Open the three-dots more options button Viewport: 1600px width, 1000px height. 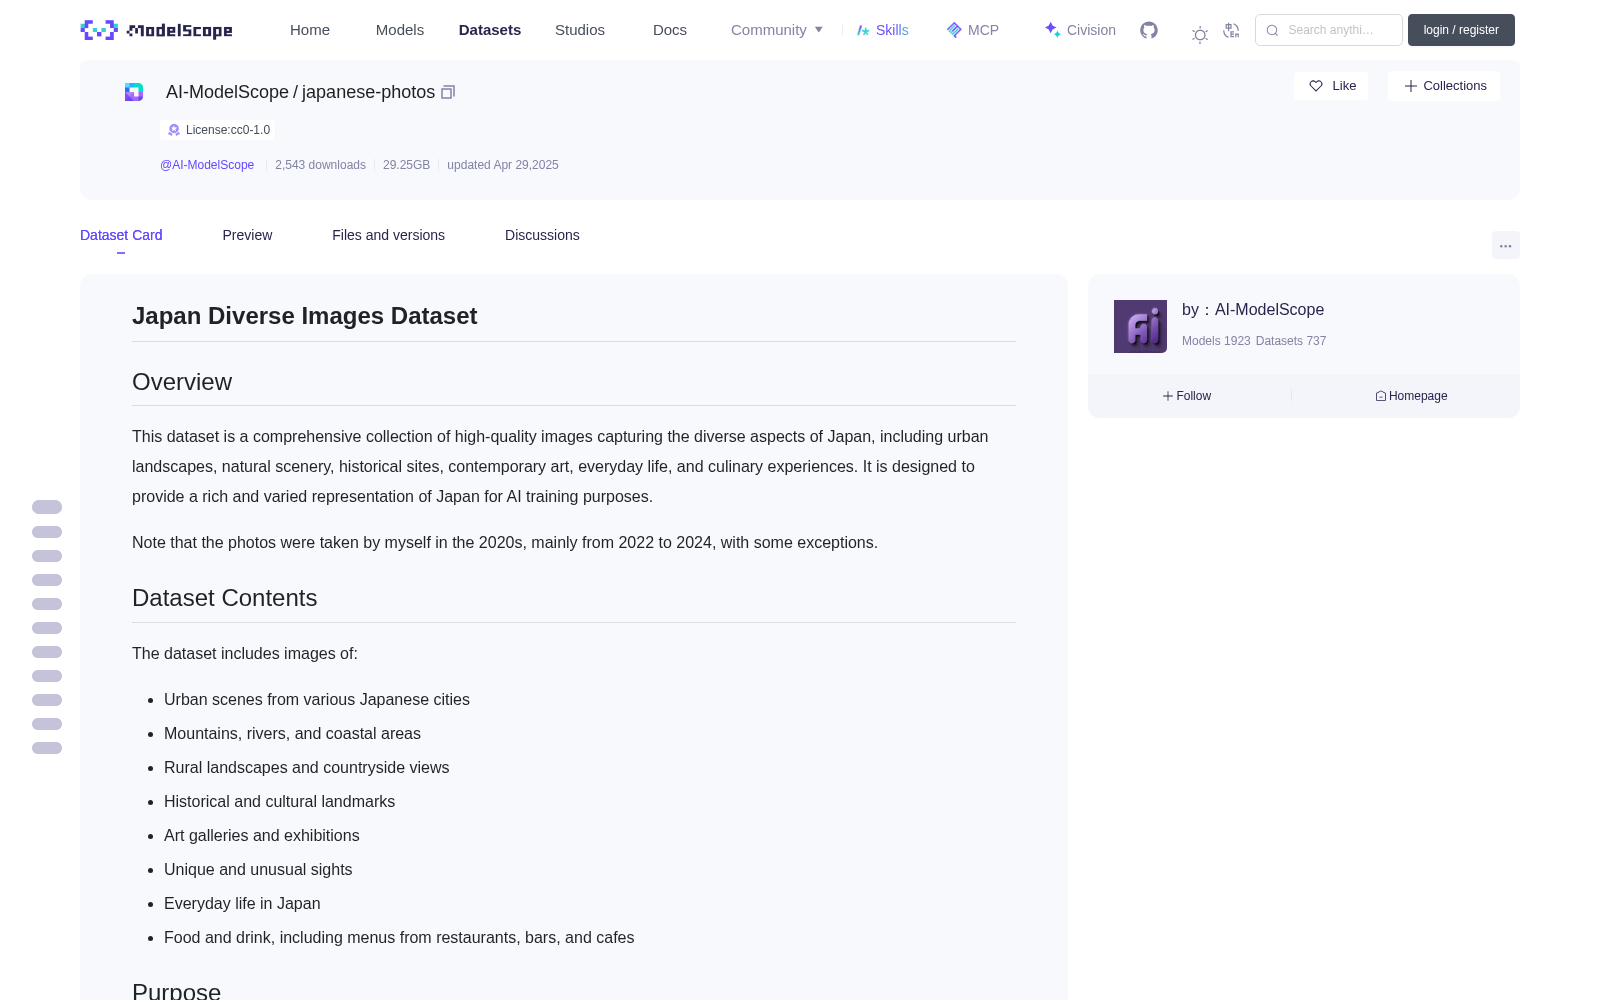1505,245
